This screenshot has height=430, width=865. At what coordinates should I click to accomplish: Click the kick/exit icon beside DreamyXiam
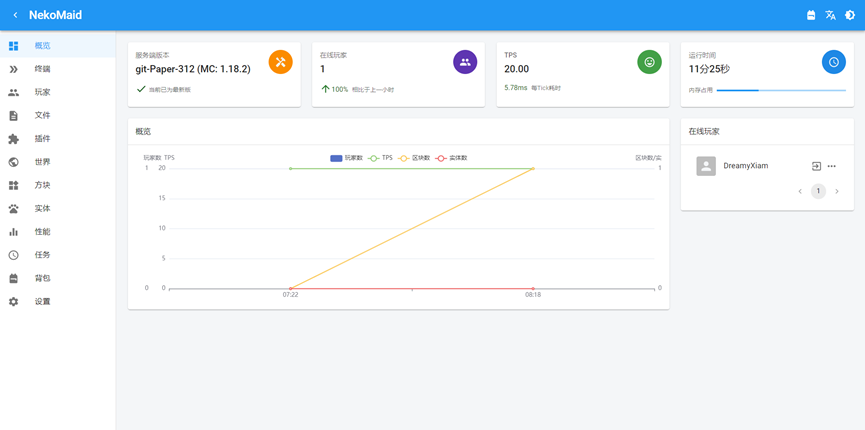816,166
